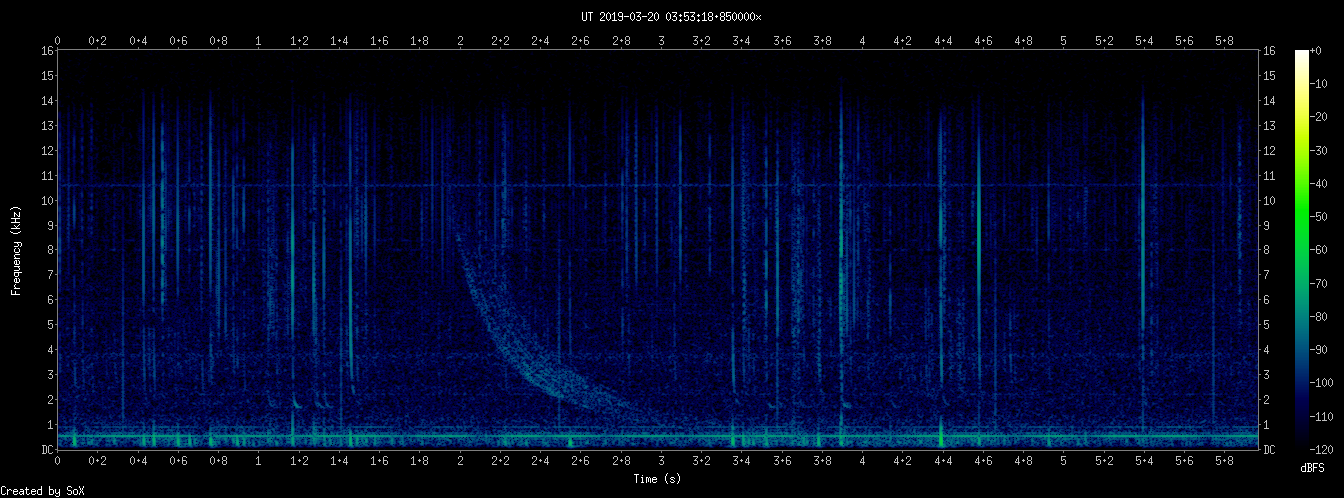Click the "DC" label on left frequency axis
This screenshot has height=498, width=1344.
47,450
